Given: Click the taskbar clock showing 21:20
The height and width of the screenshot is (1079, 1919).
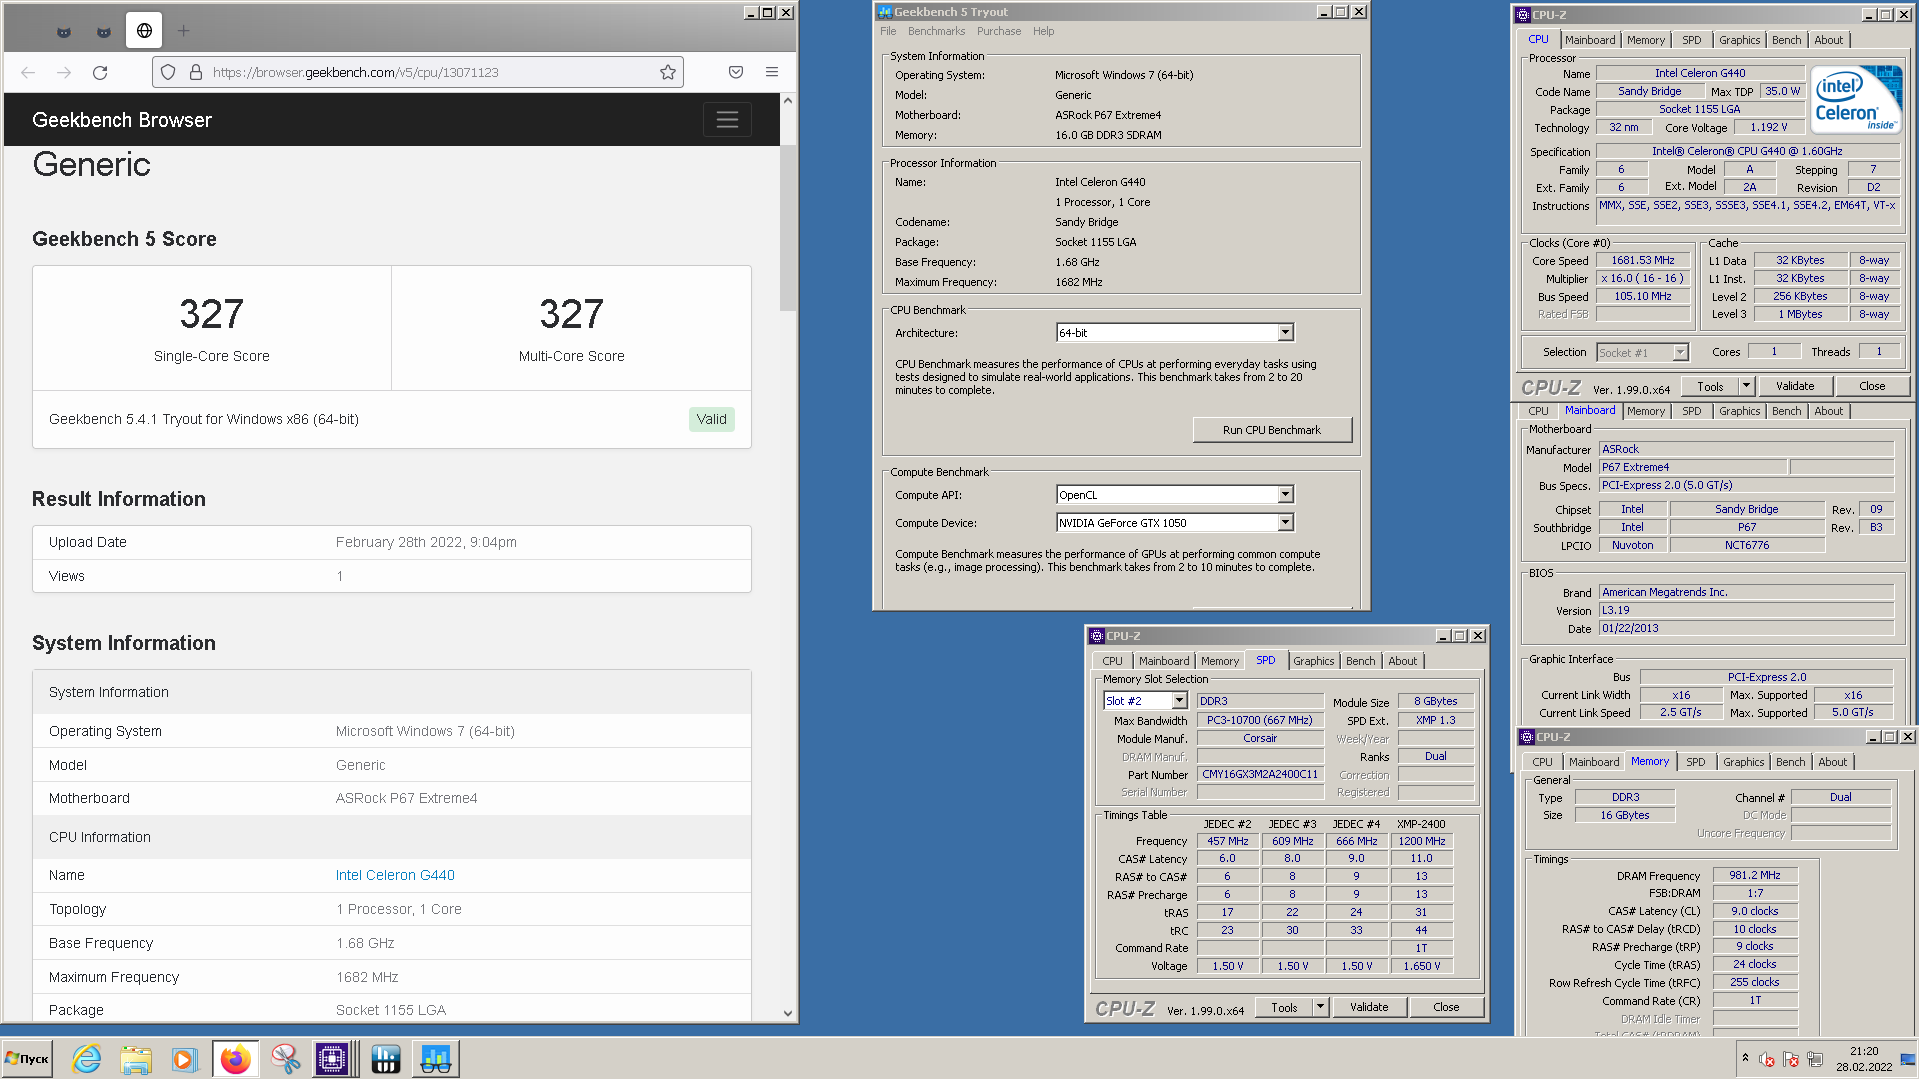Looking at the screenshot, I should click(1863, 1059).
